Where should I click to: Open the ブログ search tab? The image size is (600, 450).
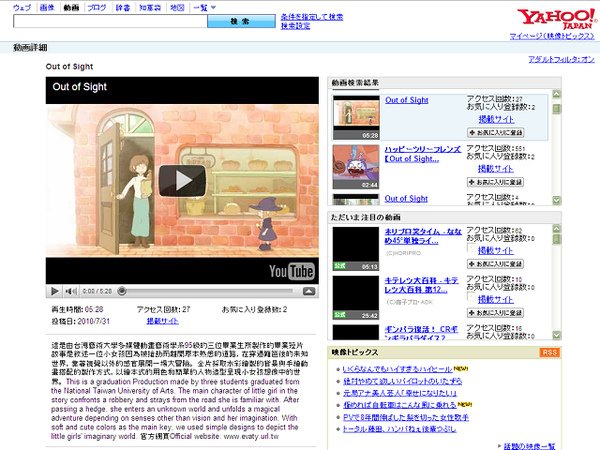tap(96, 7)
